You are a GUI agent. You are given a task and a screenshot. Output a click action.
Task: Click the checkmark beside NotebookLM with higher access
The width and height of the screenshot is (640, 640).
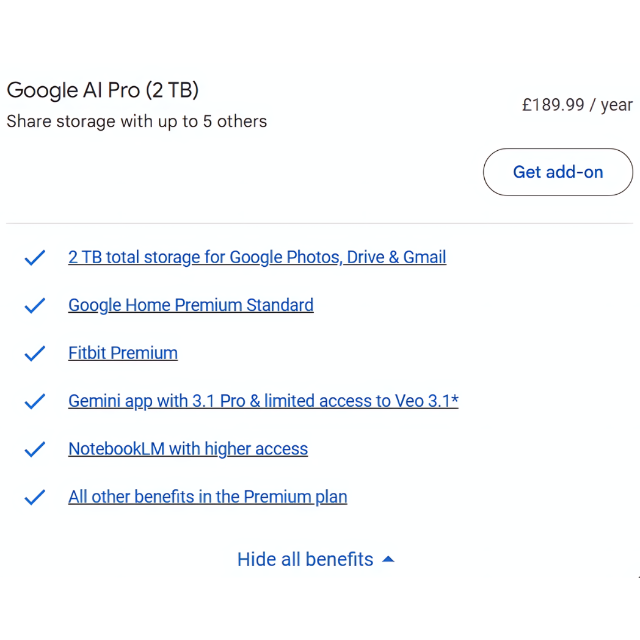(35, 450)
